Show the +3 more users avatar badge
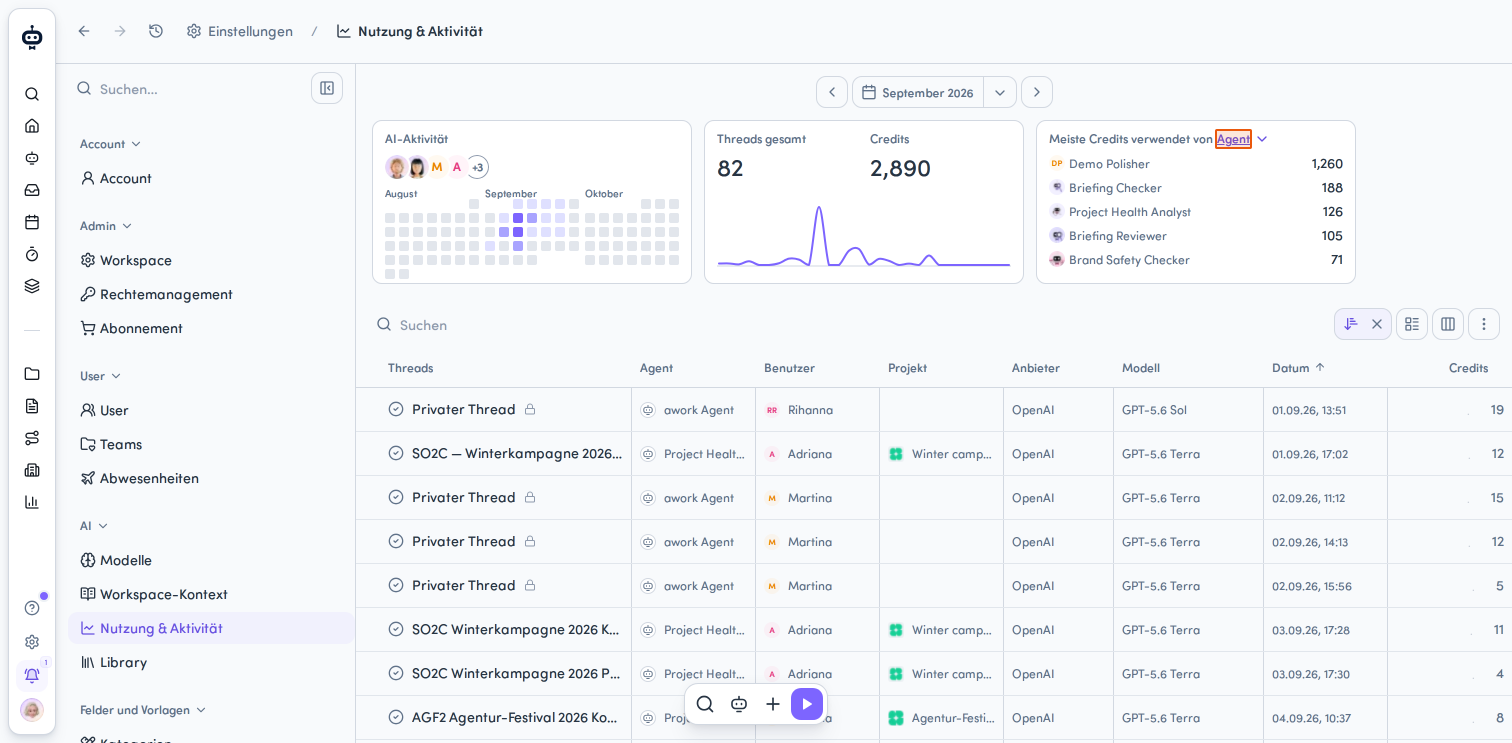Viewport: 1512px width, 743px height. pos(478,167)
